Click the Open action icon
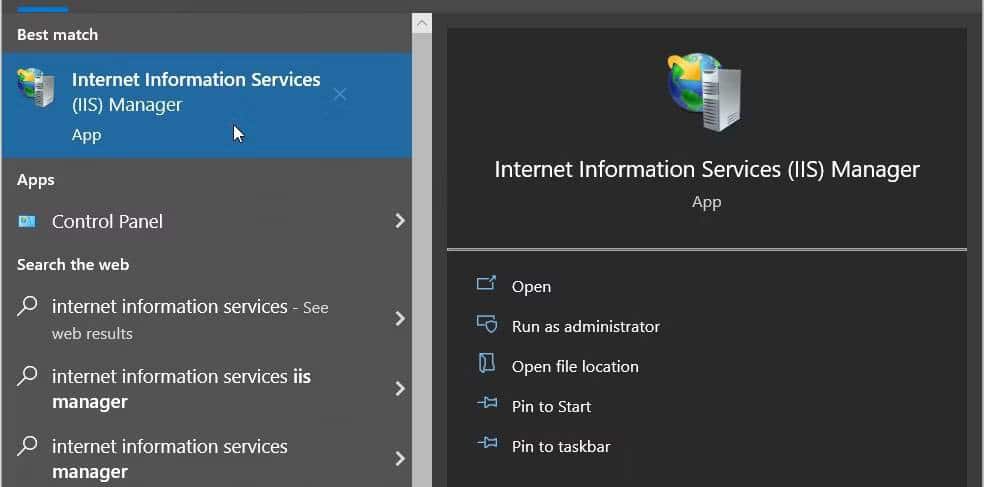The image size is (984, 487). 486,284
